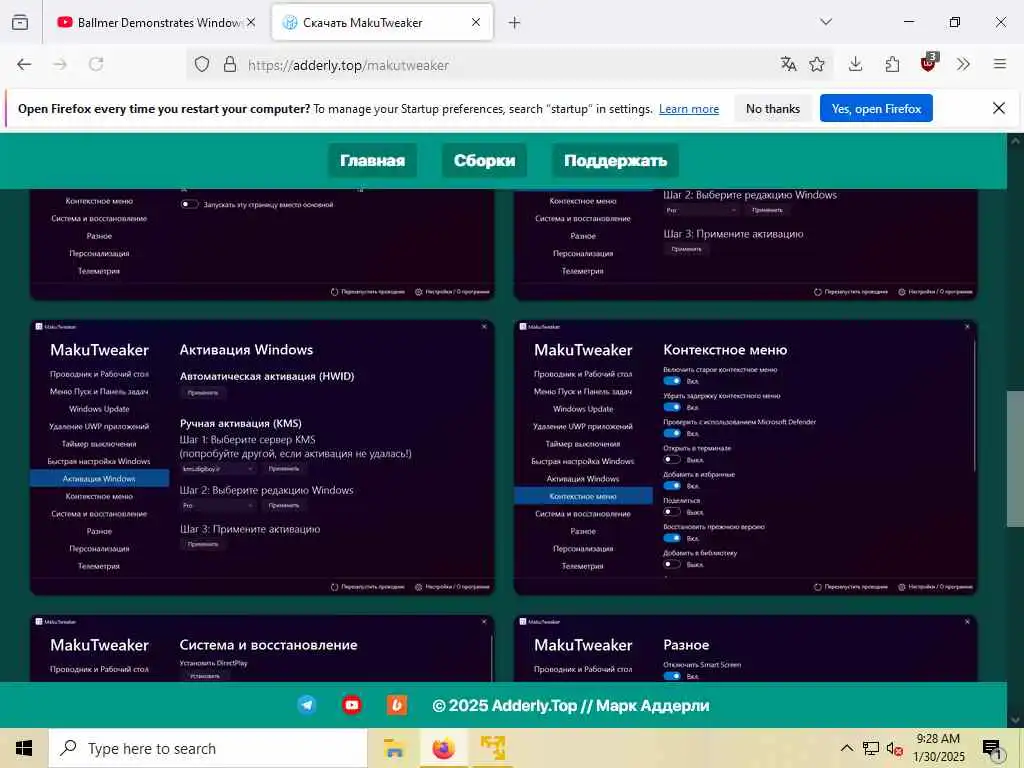Open Pro edition dropdown in Активация Windows screenshot
1024x768 pixels.
coord(217,505)
